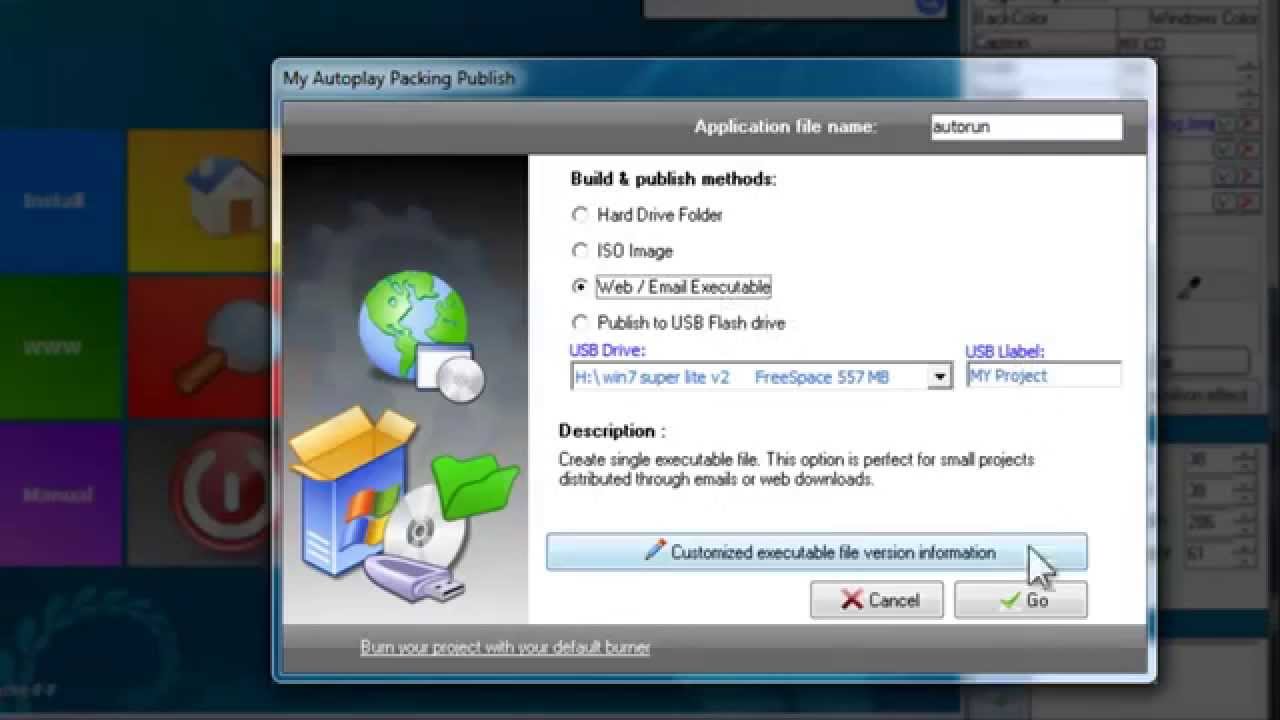Image resolution: width=1280 pixels, height=720 pixels.
Task: Click the USB Label text field
Action: [x=1044, y=376]
